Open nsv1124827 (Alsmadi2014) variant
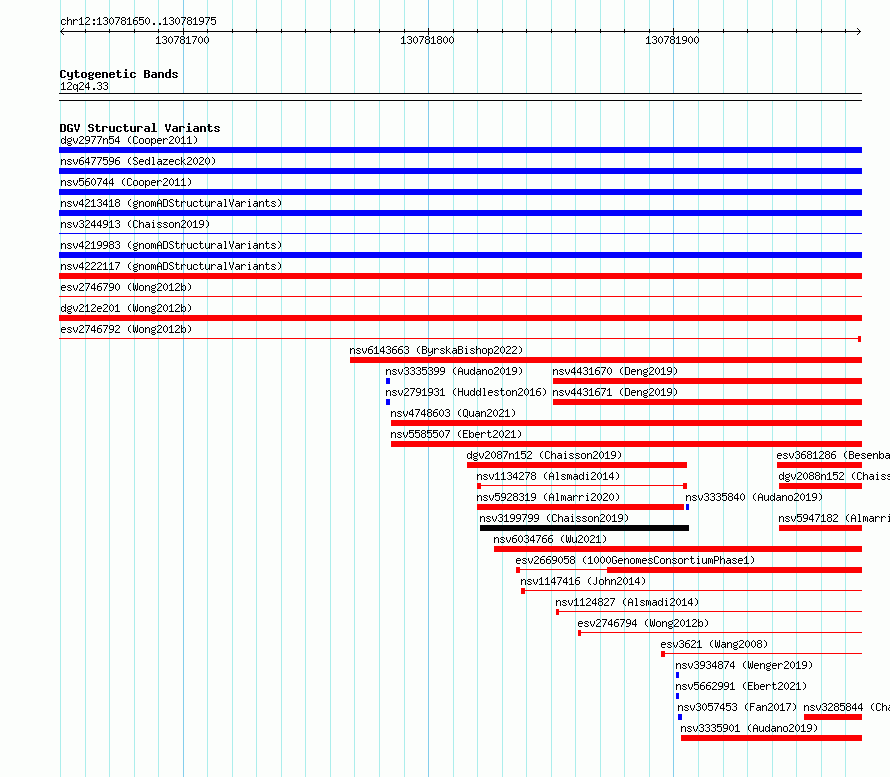The image size is (890, 777). 627,602
